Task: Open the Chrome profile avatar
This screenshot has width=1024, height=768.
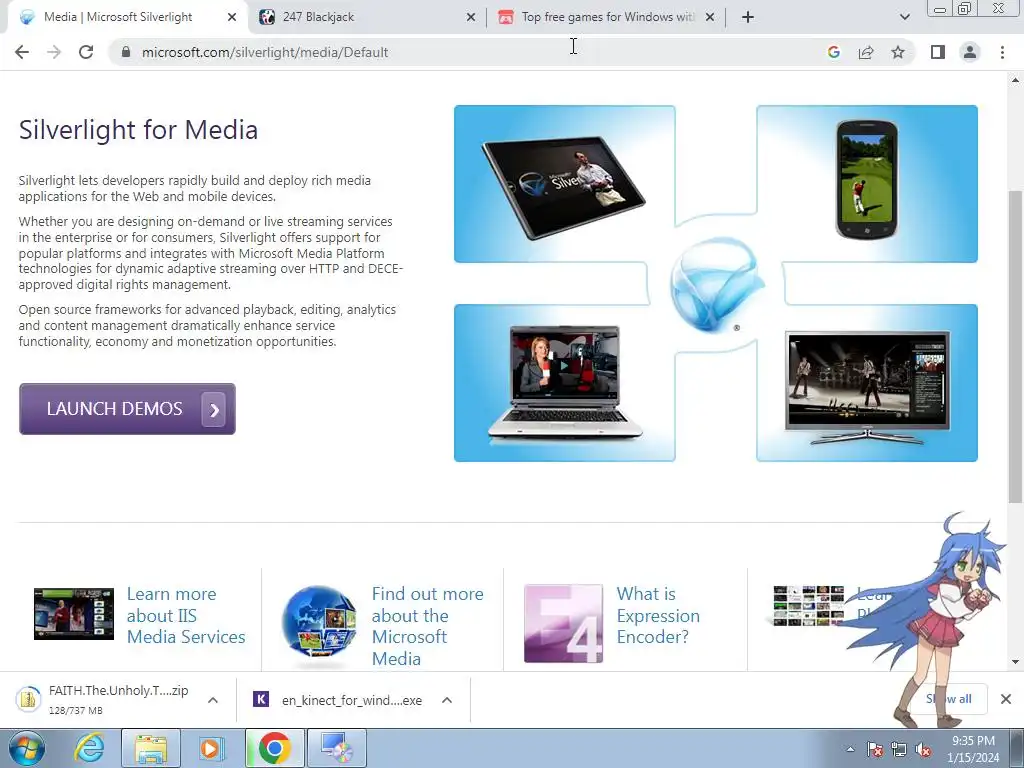Action: [x=970, y=52]
